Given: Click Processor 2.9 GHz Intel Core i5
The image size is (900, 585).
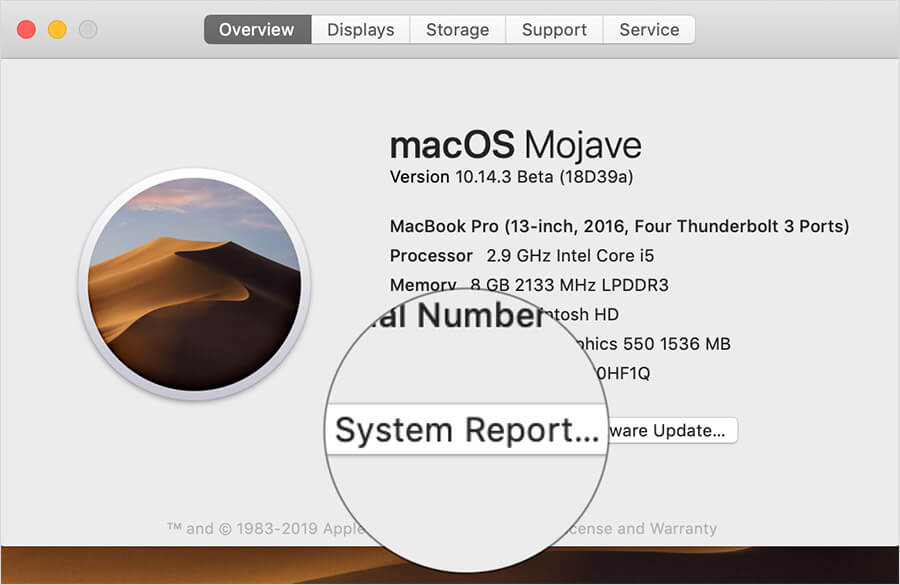Looking at the screenshot, I should 522,255.
